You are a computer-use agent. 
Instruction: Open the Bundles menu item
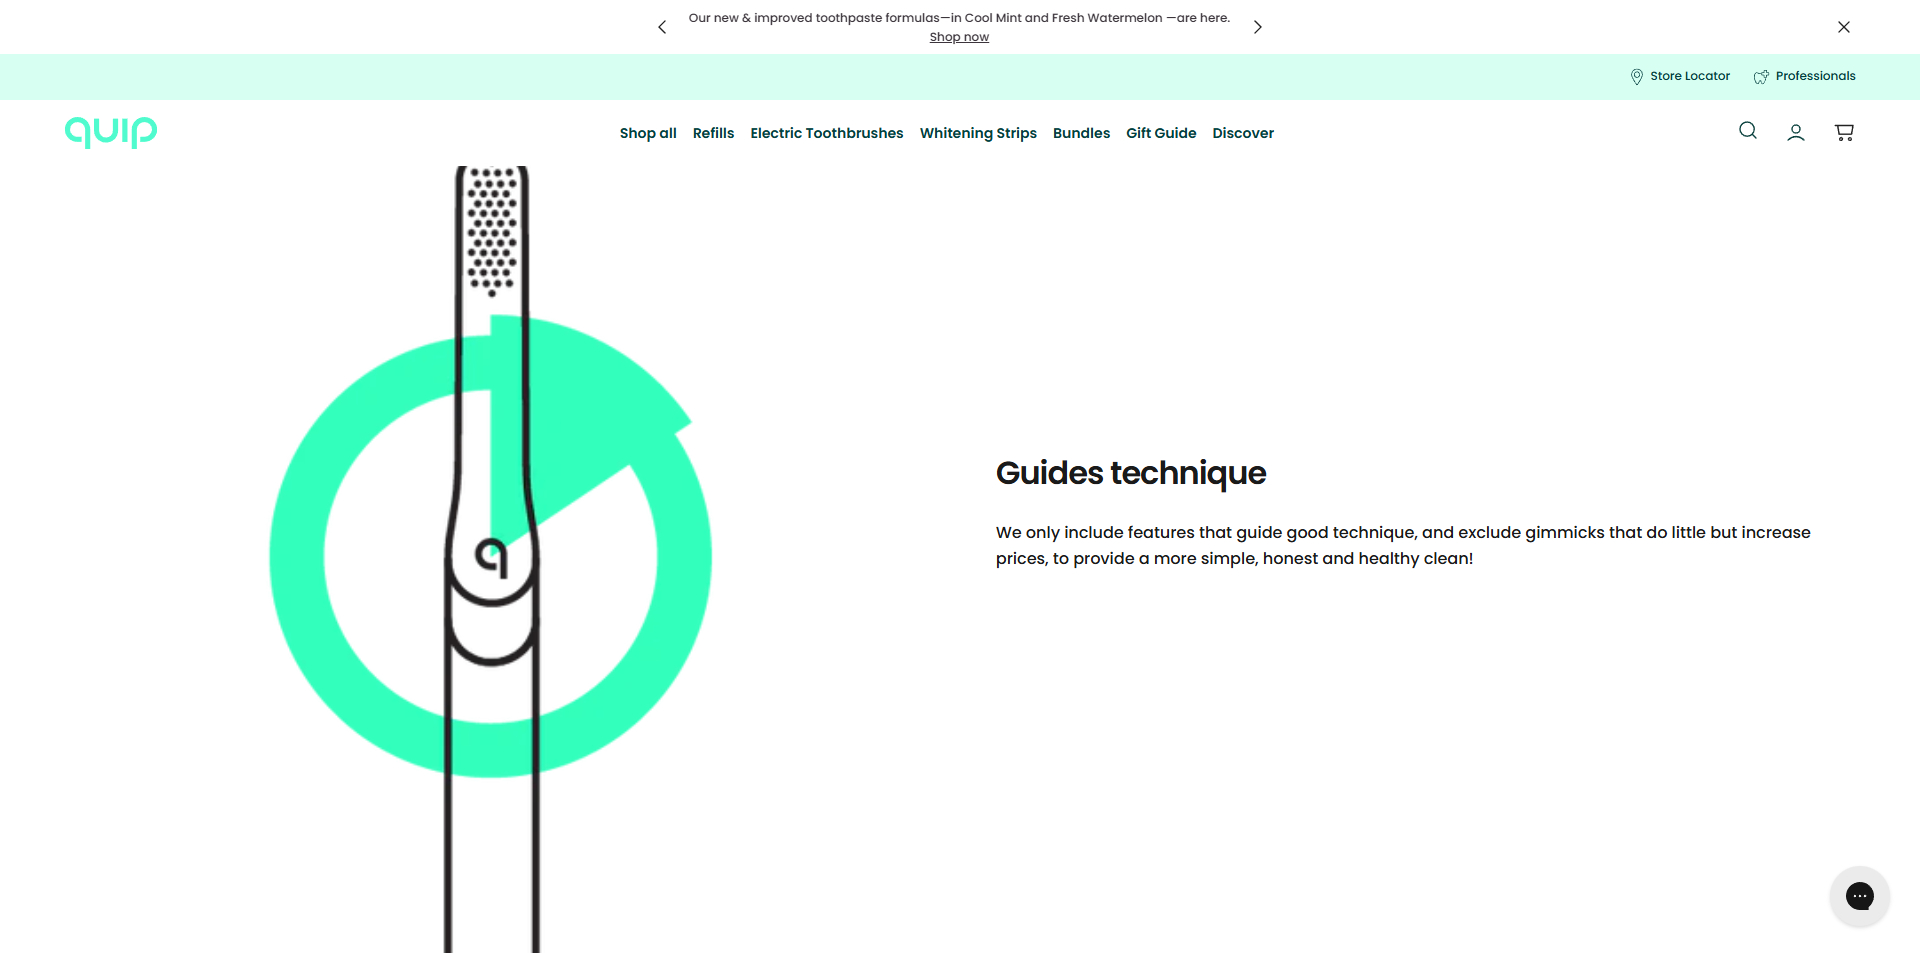click(1081, 133)
